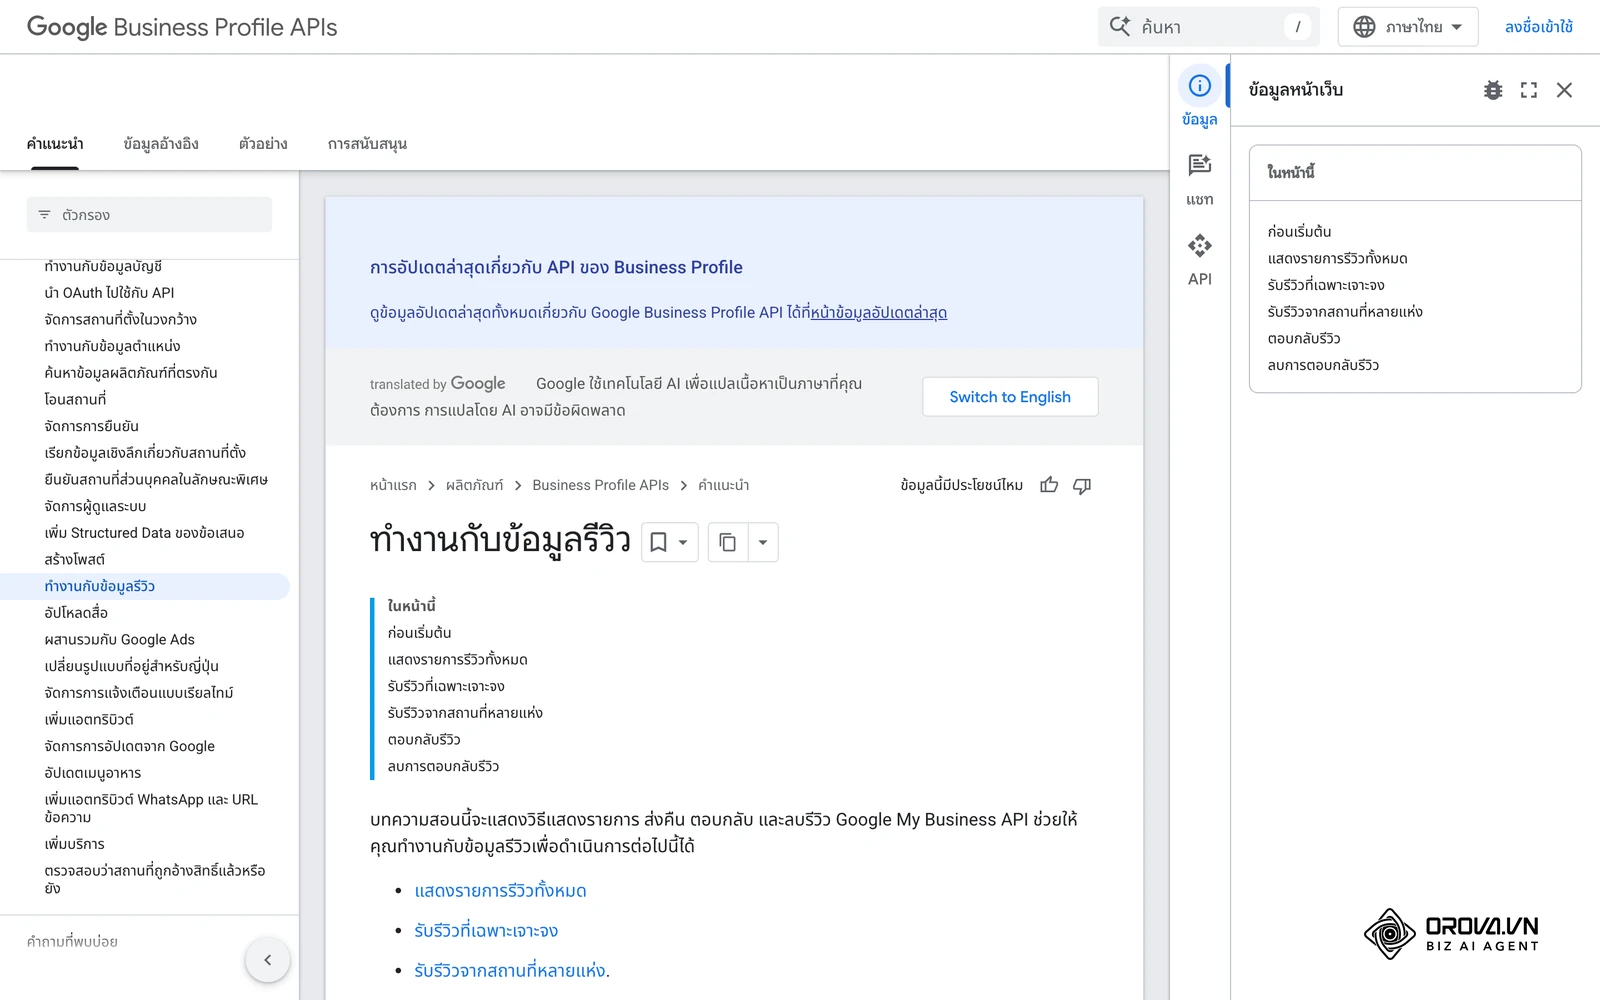Click the thumbs up helpful icon
The image size is (1600, 1000).
(x=1049, y=485)
